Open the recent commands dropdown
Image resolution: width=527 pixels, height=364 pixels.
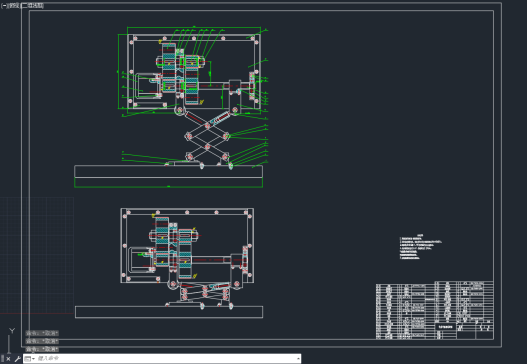(30, 359)
